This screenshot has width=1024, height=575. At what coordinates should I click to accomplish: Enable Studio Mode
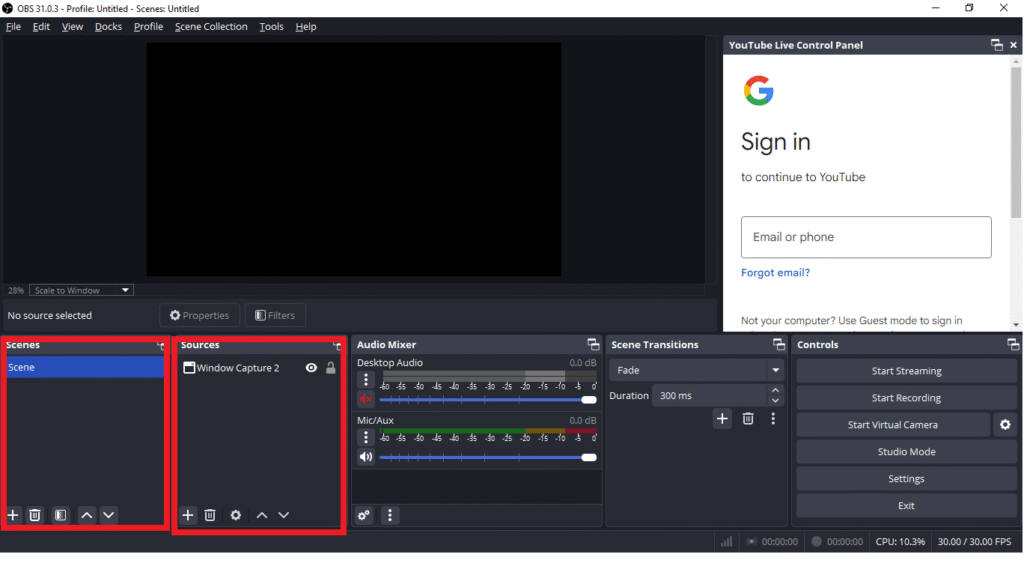pos(906,452)
